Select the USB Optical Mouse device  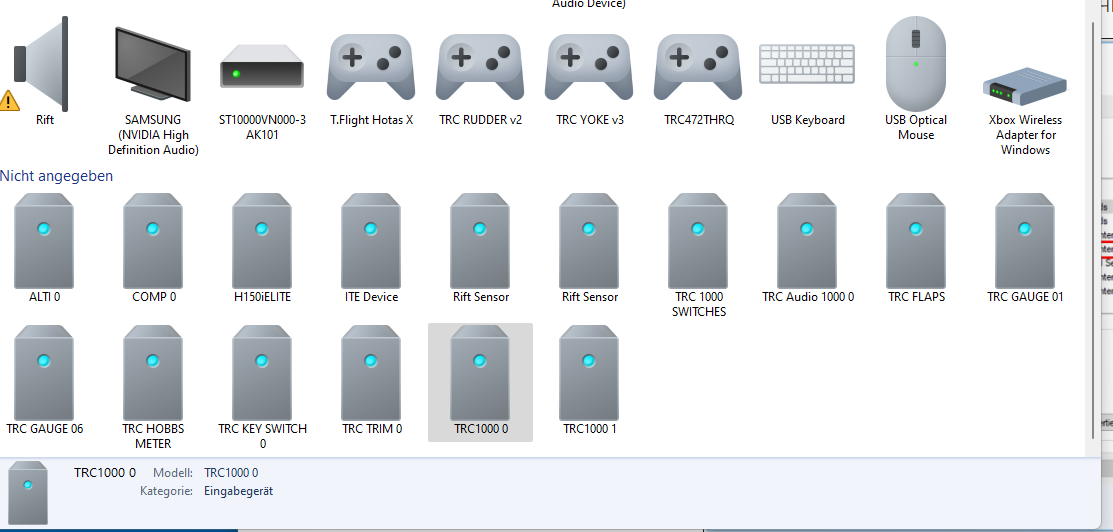click(916, 78)
